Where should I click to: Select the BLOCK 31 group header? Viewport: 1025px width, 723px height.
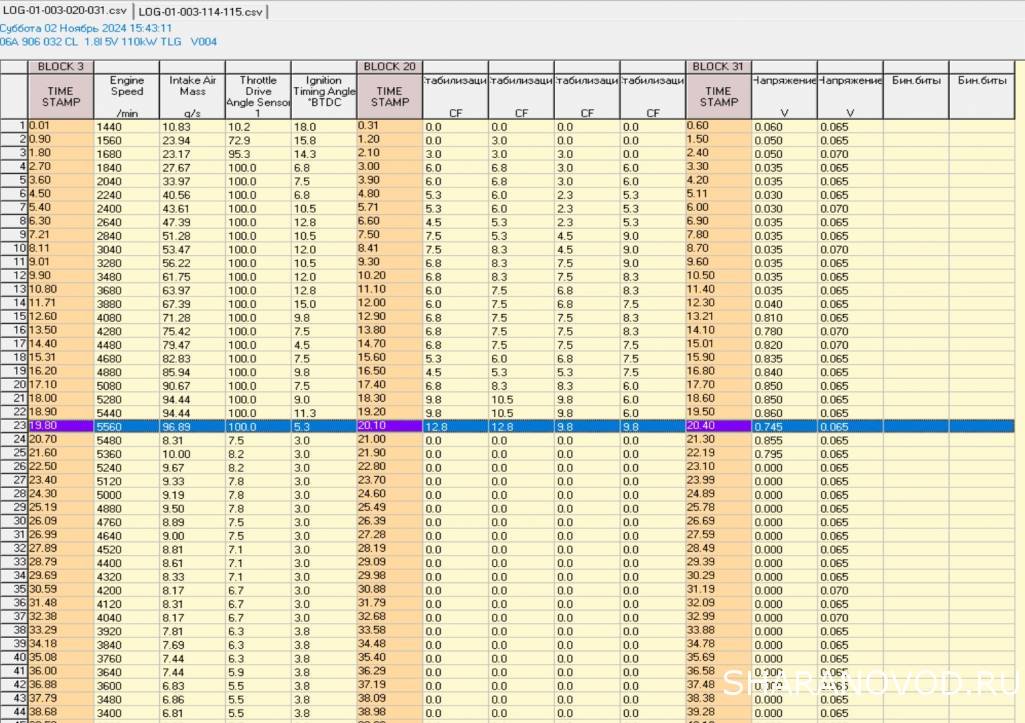718,66
